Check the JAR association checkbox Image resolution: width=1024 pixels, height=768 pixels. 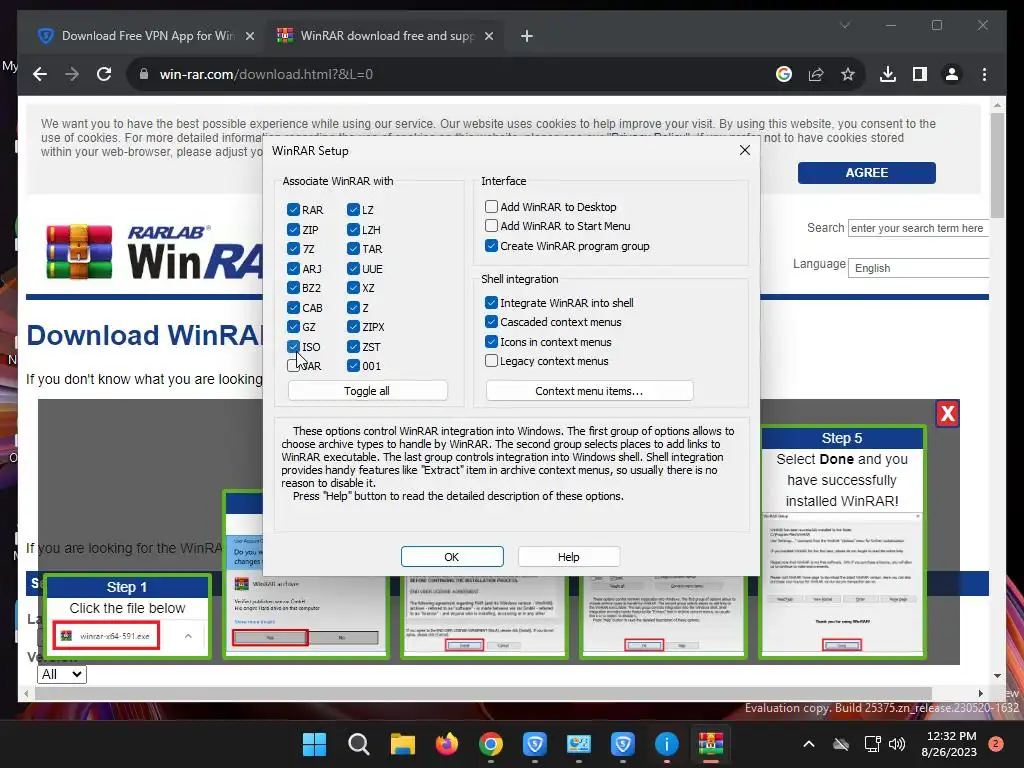click(x=293, y=366)
